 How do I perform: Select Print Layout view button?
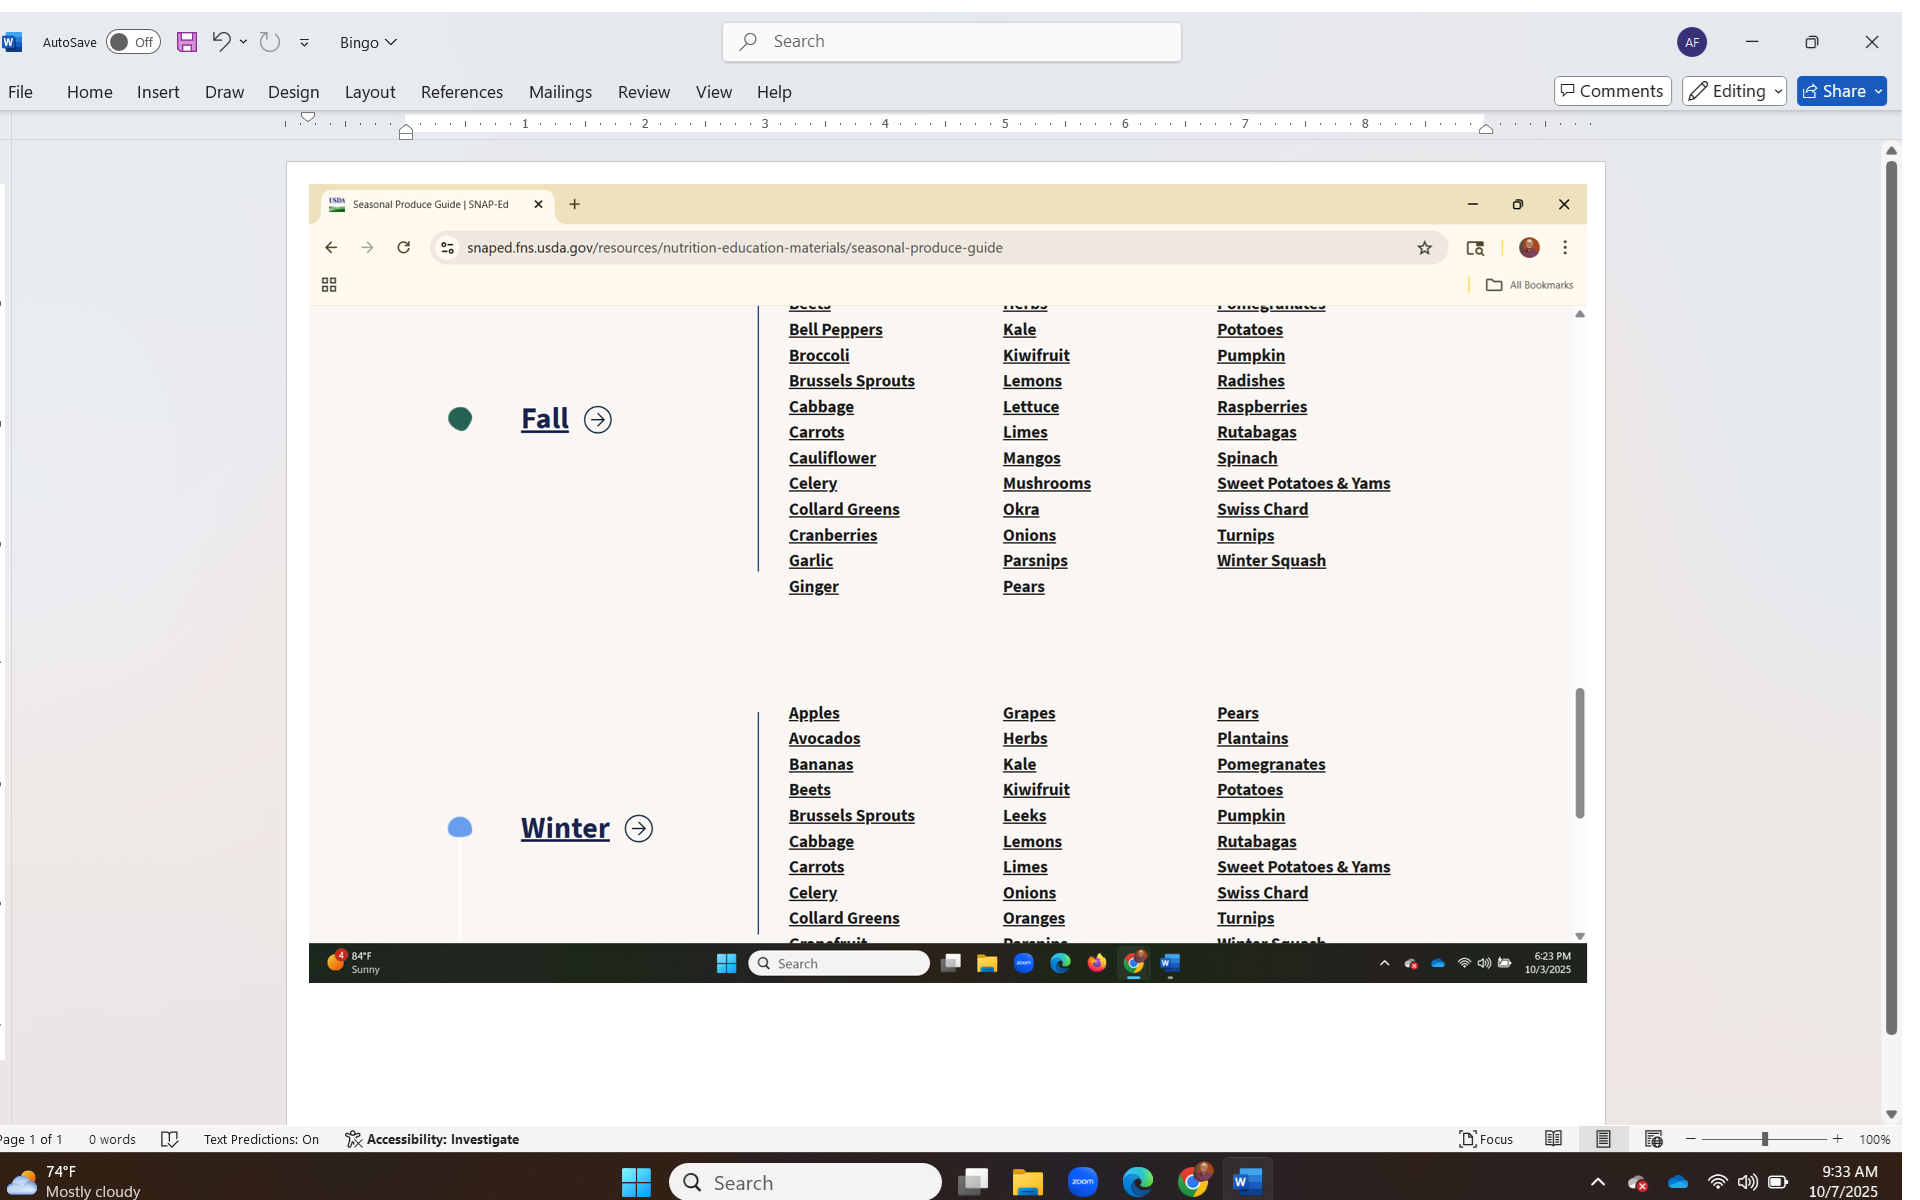point(1603,1139)
